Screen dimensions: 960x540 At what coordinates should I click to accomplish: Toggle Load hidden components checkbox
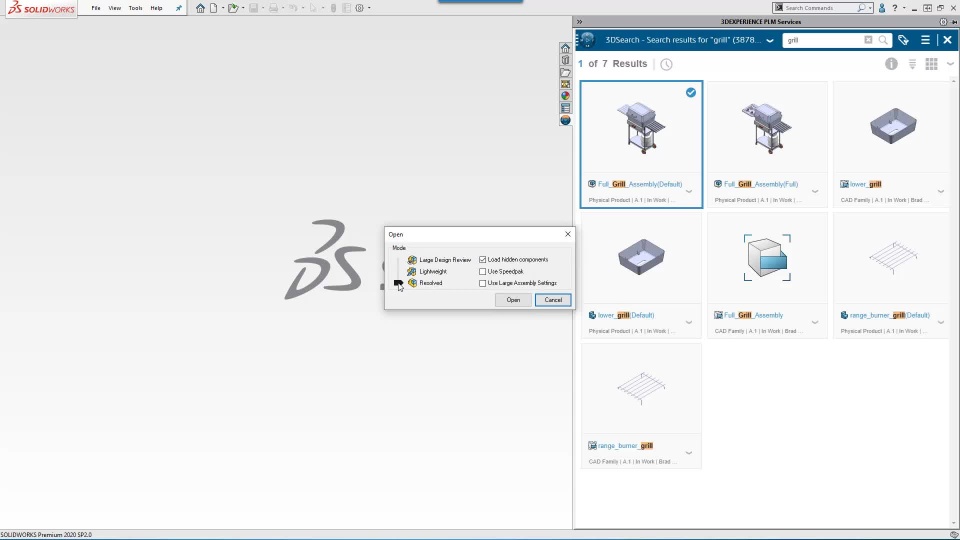point(482,260)
